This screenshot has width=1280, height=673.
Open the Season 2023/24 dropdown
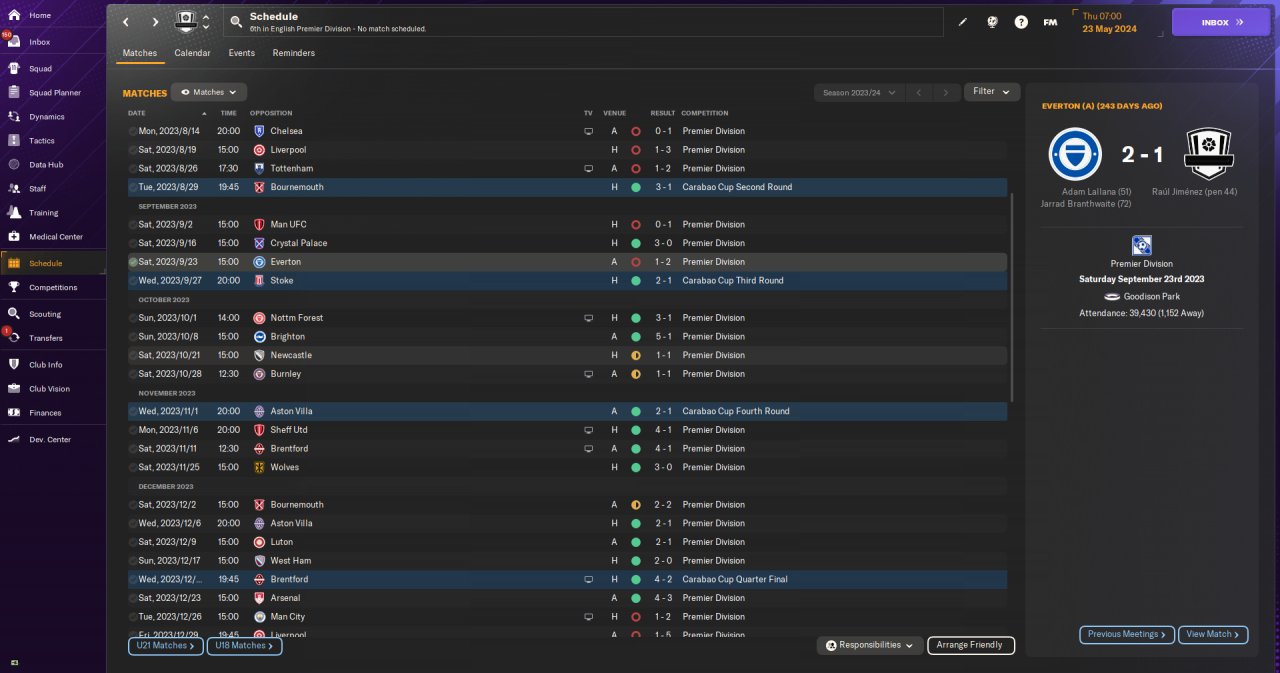(859, 92)
